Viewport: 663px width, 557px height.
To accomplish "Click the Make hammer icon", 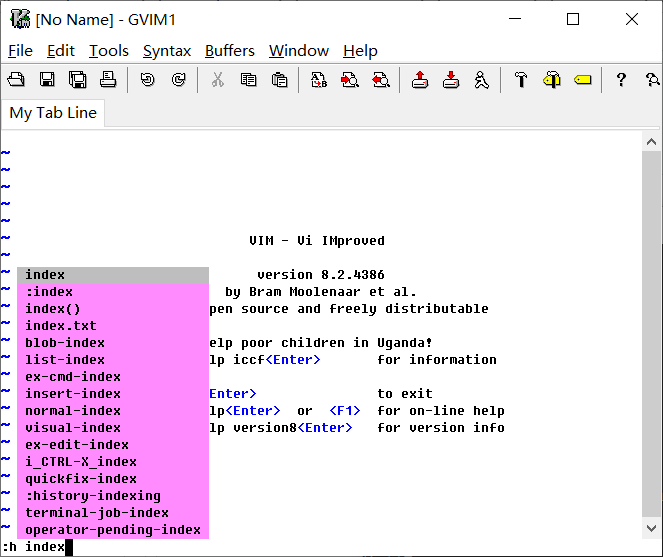I will click(x=521, y=80).
